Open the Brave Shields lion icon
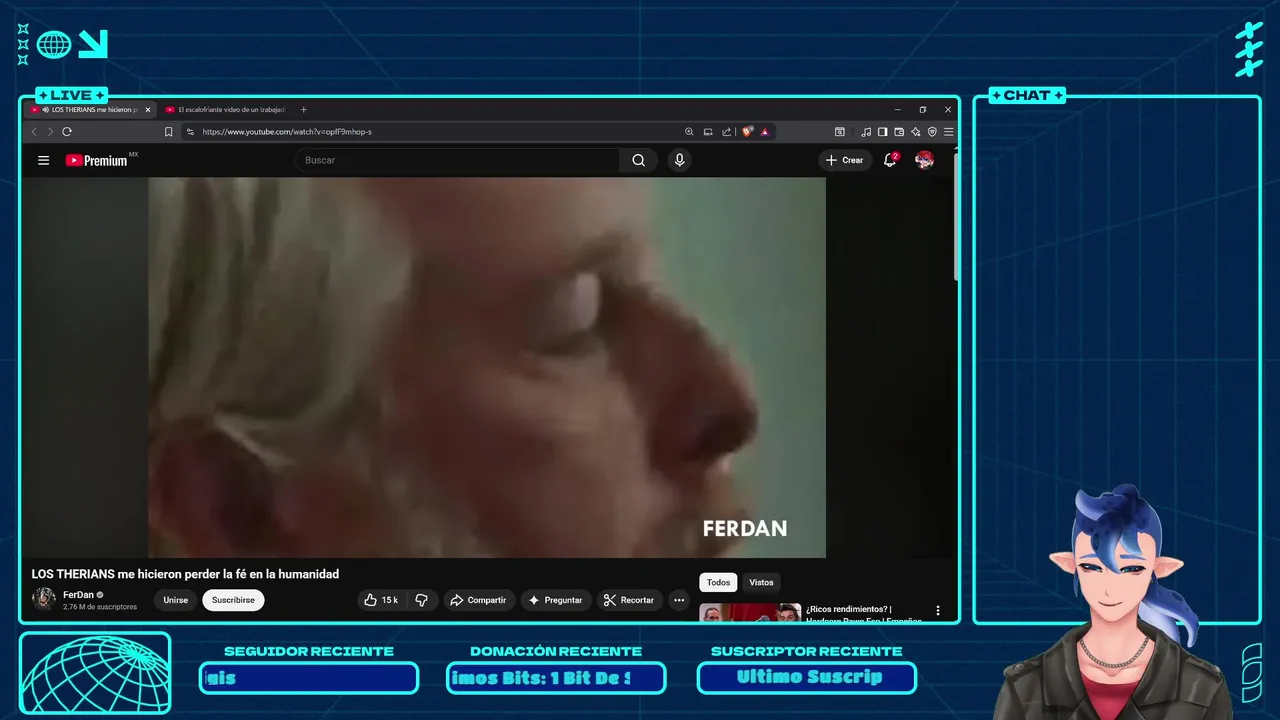 (x=747, y=131)
